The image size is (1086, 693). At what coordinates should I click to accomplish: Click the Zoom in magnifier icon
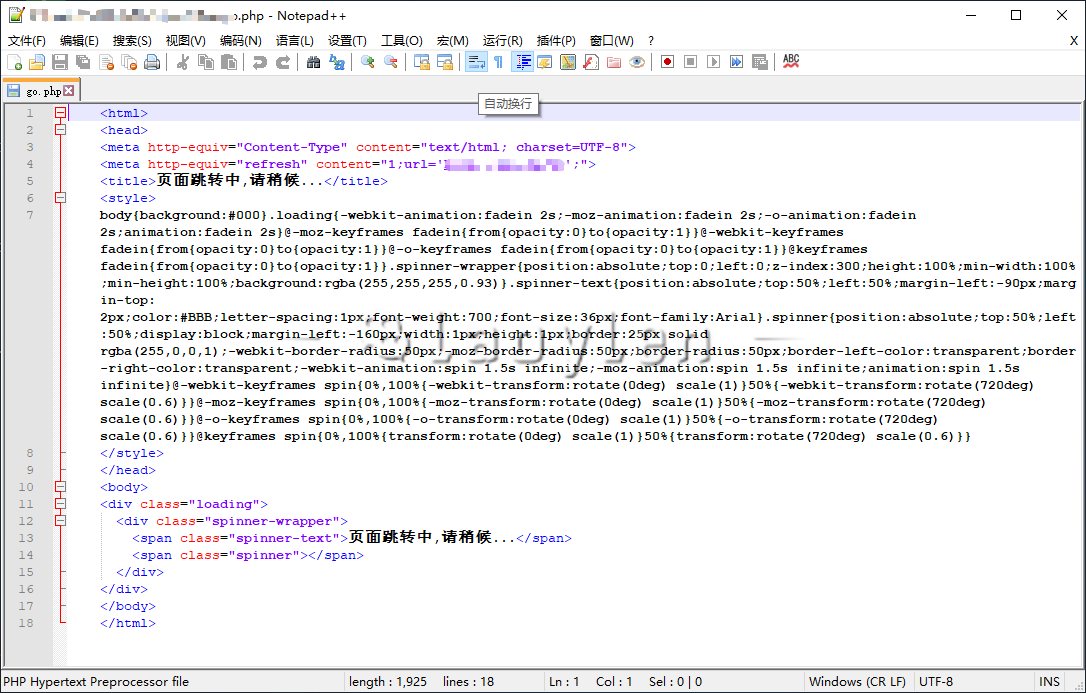368,62
